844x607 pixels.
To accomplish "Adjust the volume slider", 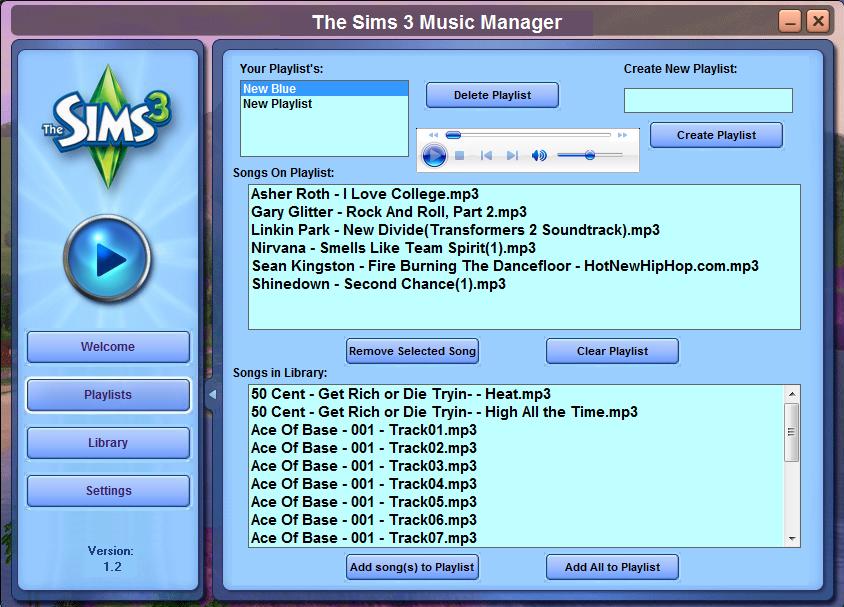I will (590, 155).
